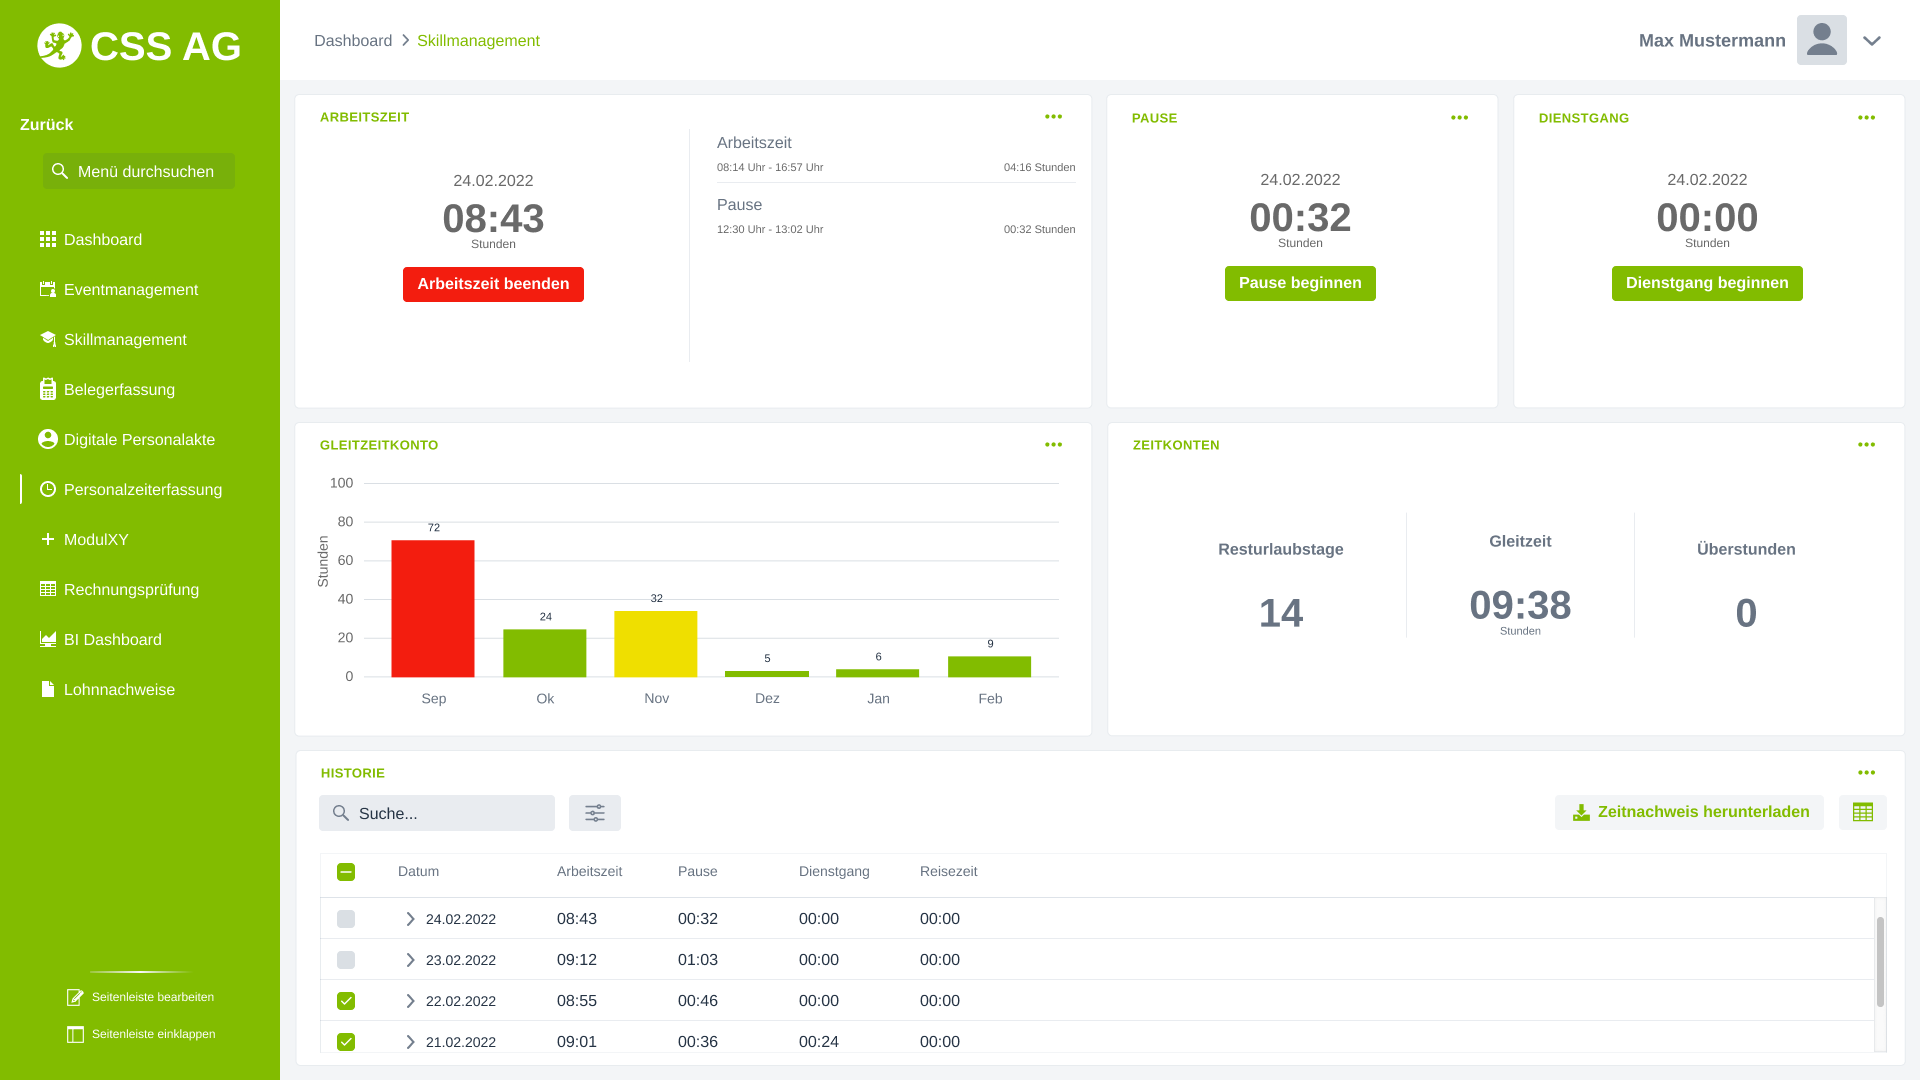Click Zeitnachweis herunterladen button
The image size is (1920, 1080).
[1689, 812]
